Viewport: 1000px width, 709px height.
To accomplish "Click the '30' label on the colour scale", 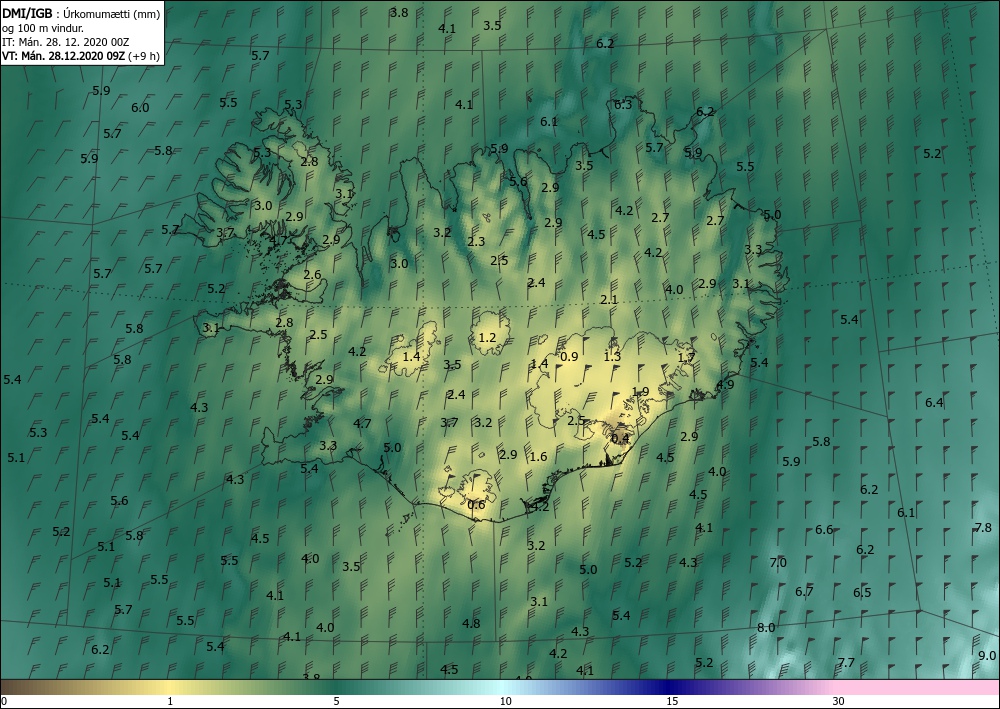I will coord(839,702).
